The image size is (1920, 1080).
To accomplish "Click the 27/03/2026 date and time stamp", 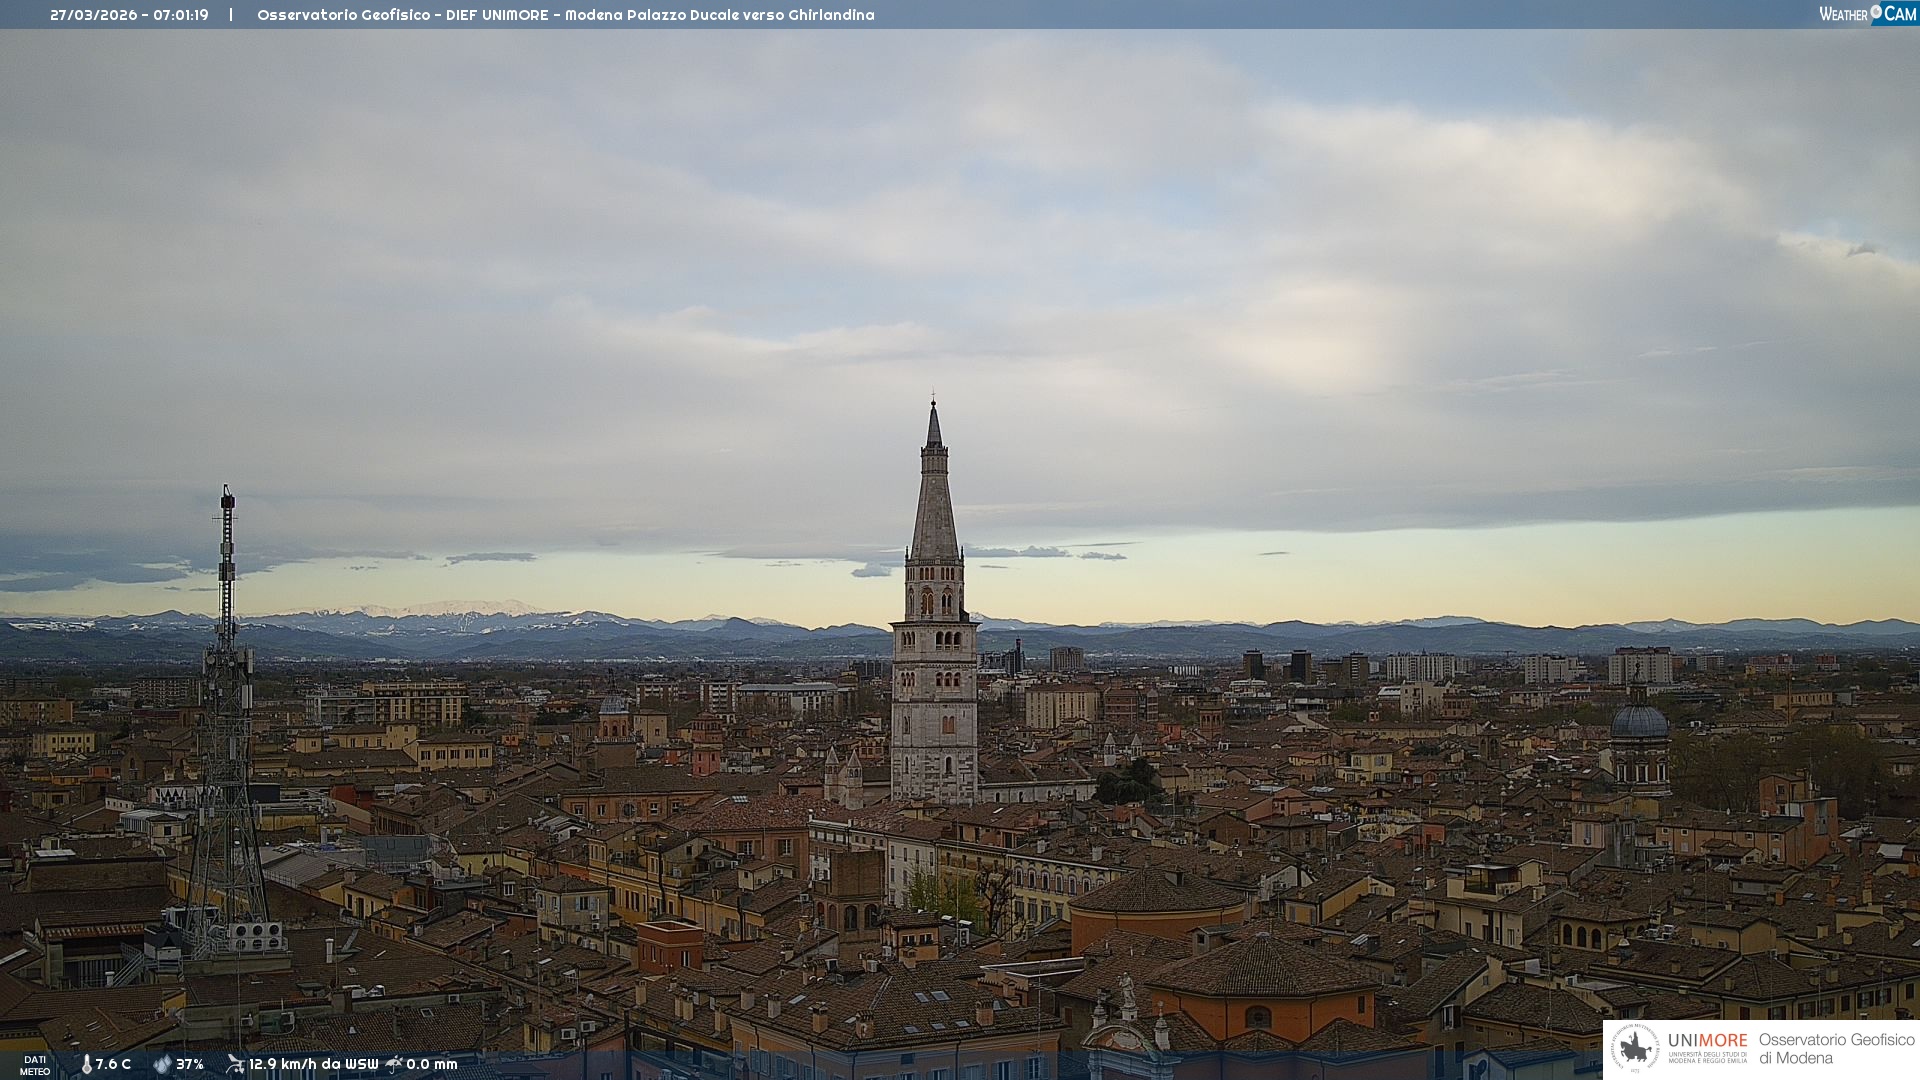I will [x=129, y=15].
